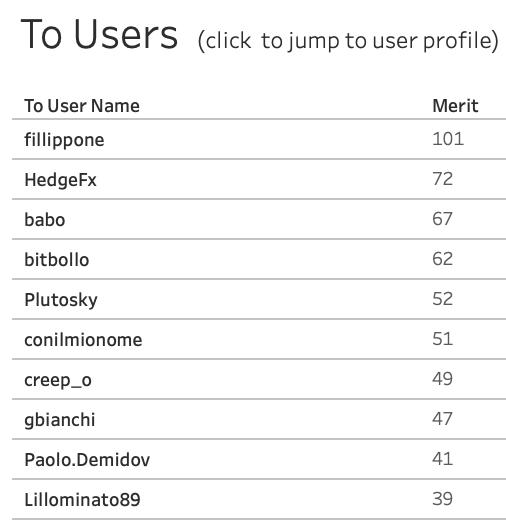Click the To User Name column header

pos(82,106)
